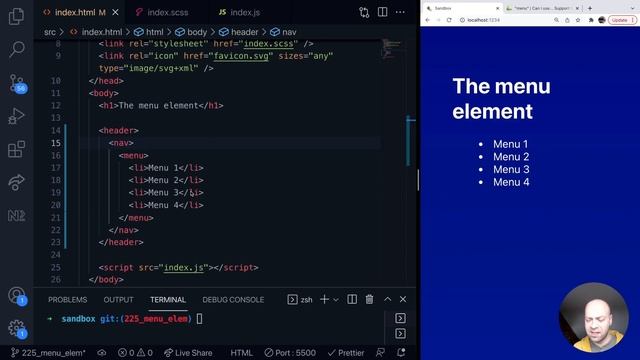The width and height of the screenshot is (640, 360).
Task: Start Live Share from status bar
Action: click(188, 353)
